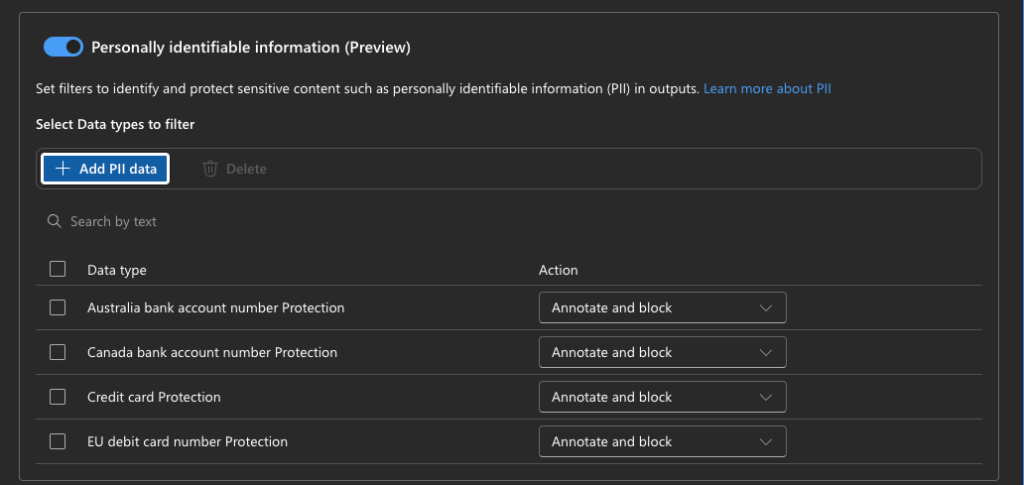Open the Credit card Protection action dropdown
Viewport: 1024px width, 485px height.
click(x=662, y=397)
